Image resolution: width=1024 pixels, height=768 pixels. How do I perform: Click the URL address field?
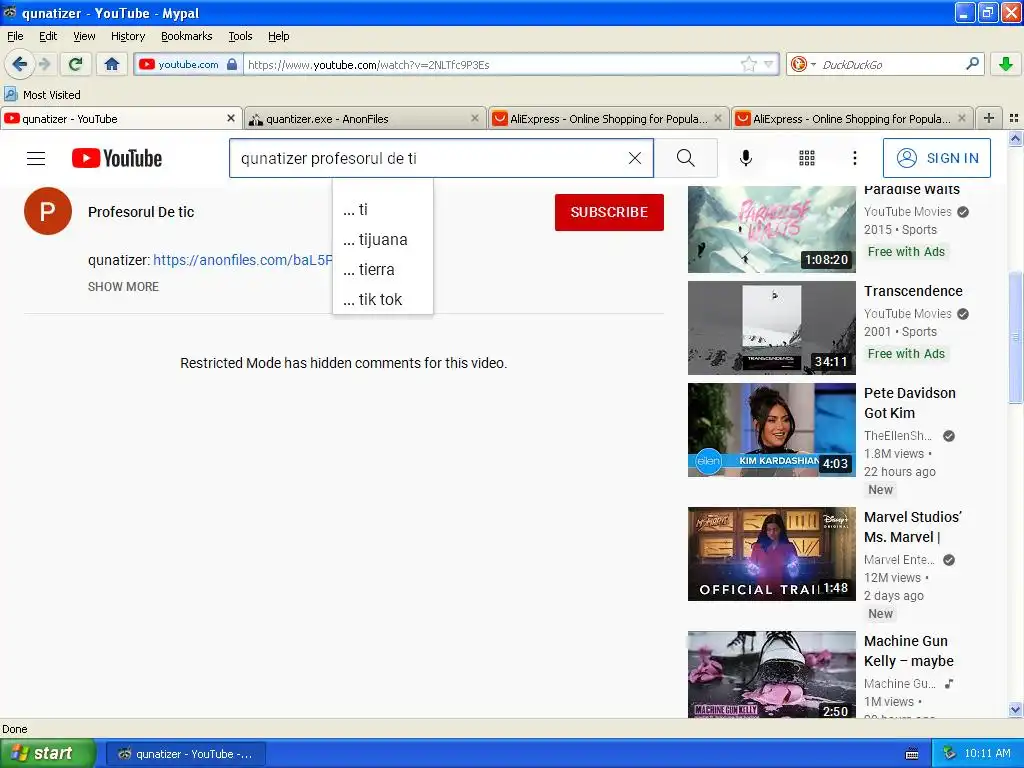(x=490, y=64)
